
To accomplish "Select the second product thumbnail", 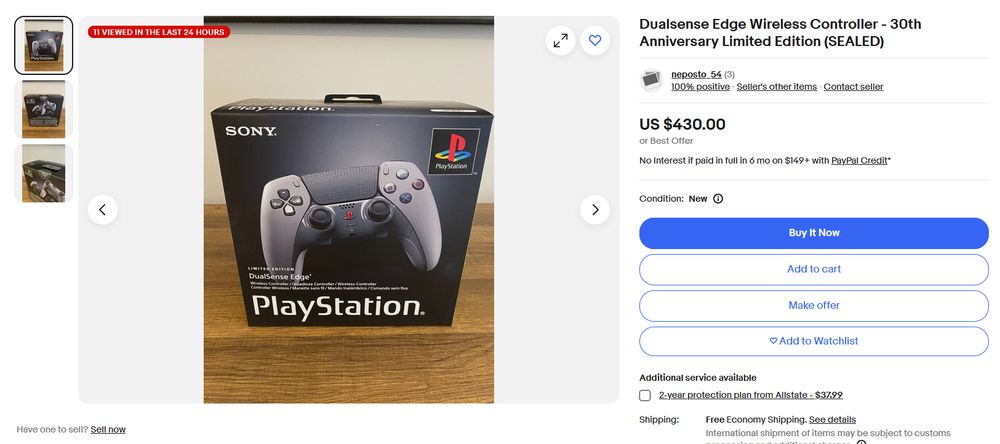I will [x=43, y=109].
